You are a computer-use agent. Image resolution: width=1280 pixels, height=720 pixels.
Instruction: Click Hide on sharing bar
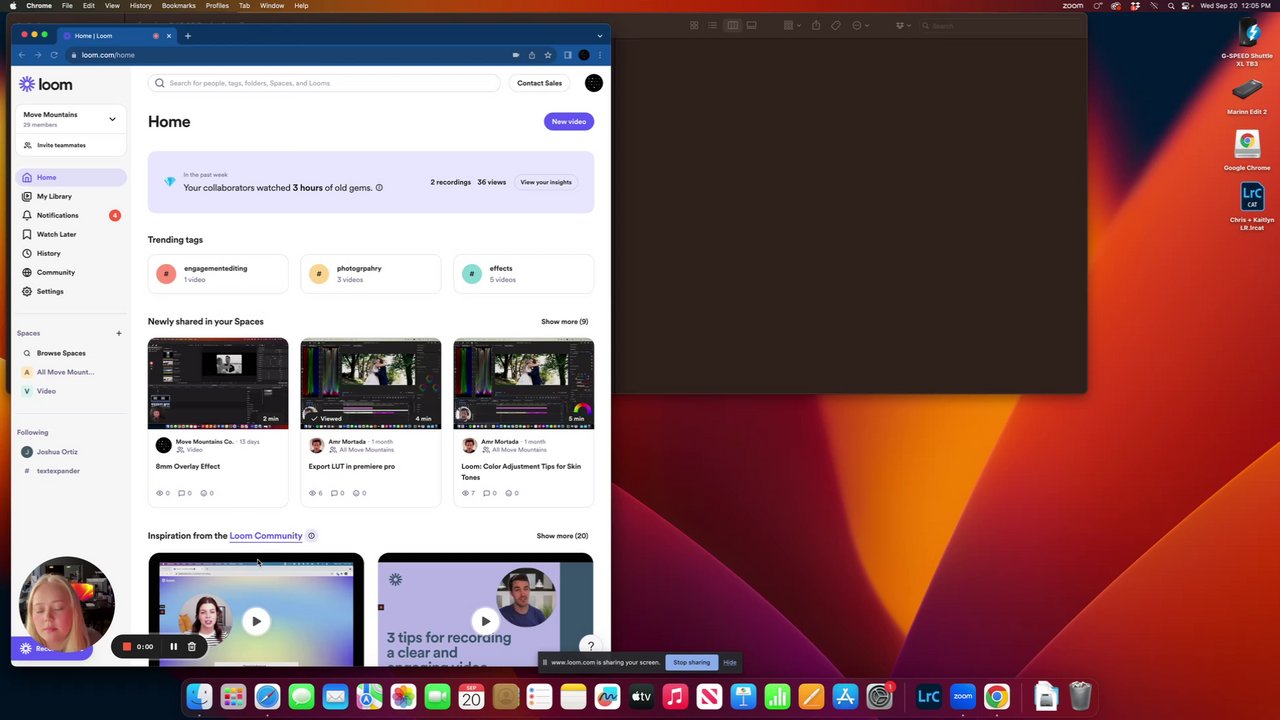[730, 662]
